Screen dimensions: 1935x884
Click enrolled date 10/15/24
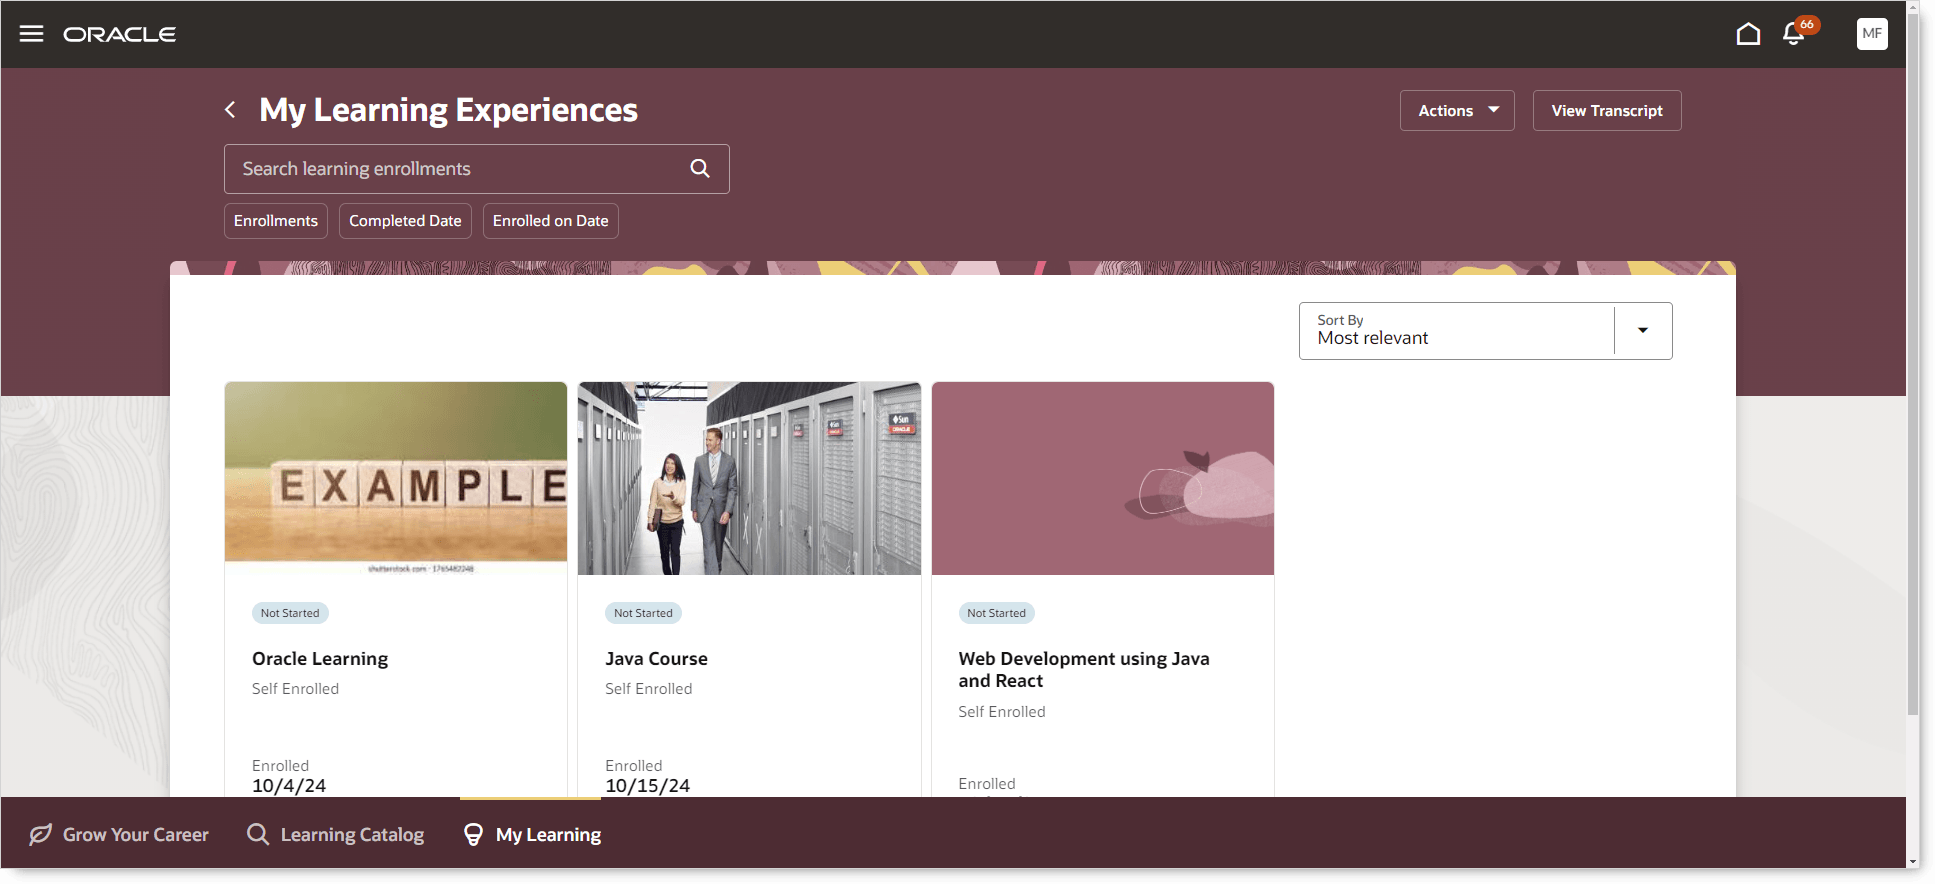(647, 786)
